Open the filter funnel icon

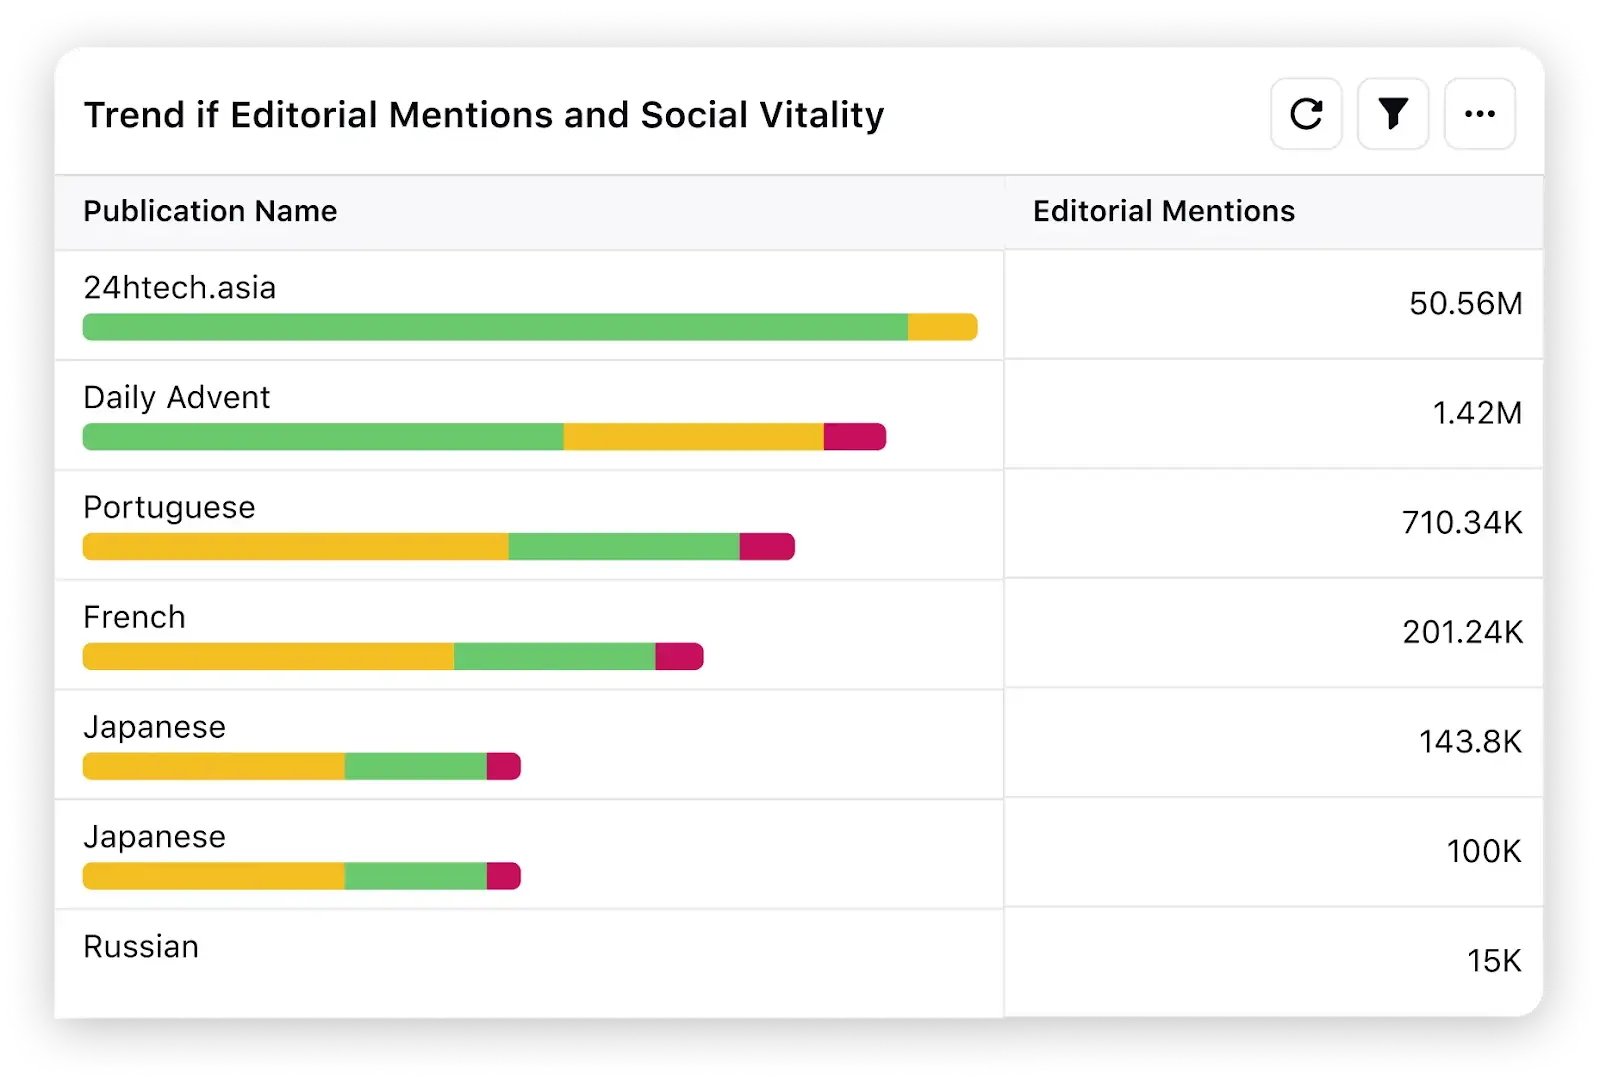[1393, 114]
